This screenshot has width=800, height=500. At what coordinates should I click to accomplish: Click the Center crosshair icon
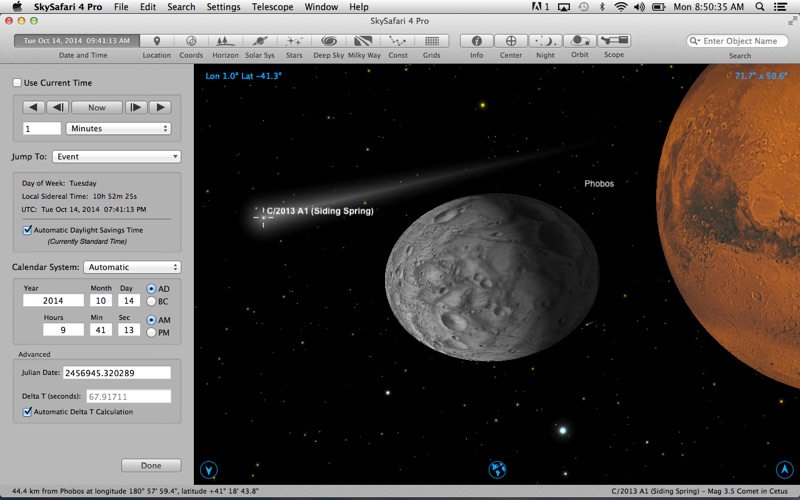[x=511, y=41]
